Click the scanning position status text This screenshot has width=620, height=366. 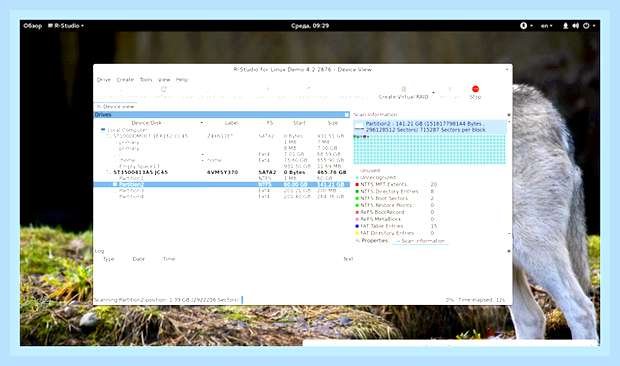pos(166,300)
